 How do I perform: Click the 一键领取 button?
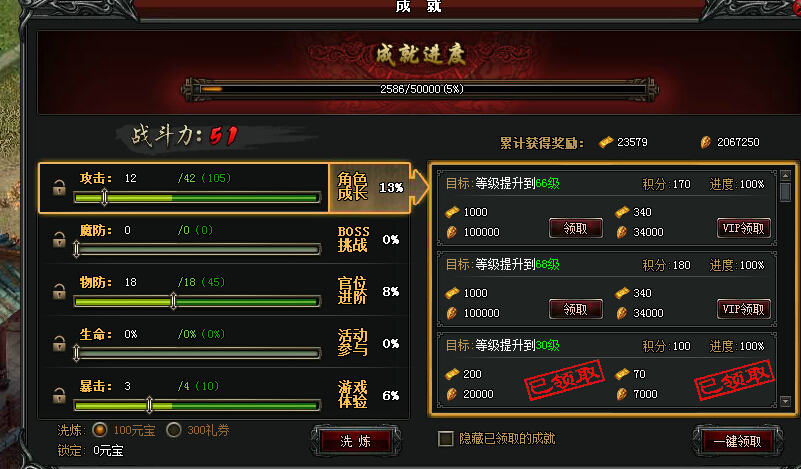[737, 441]
